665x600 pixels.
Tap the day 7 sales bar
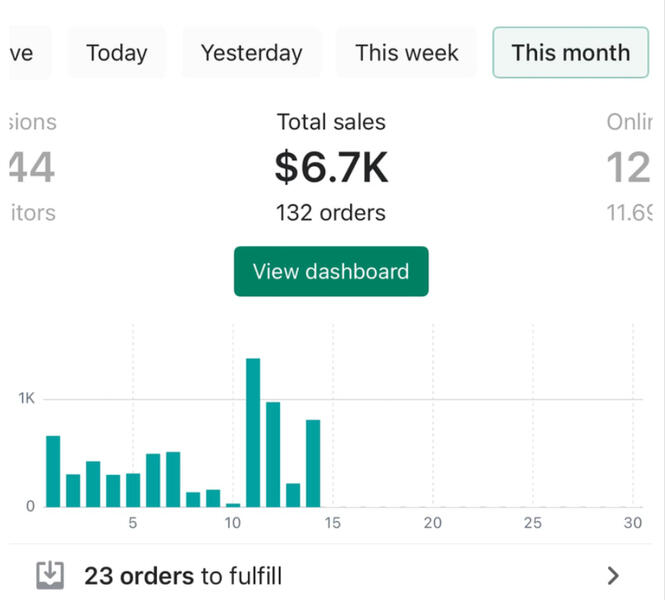click(x=173, y=479)
